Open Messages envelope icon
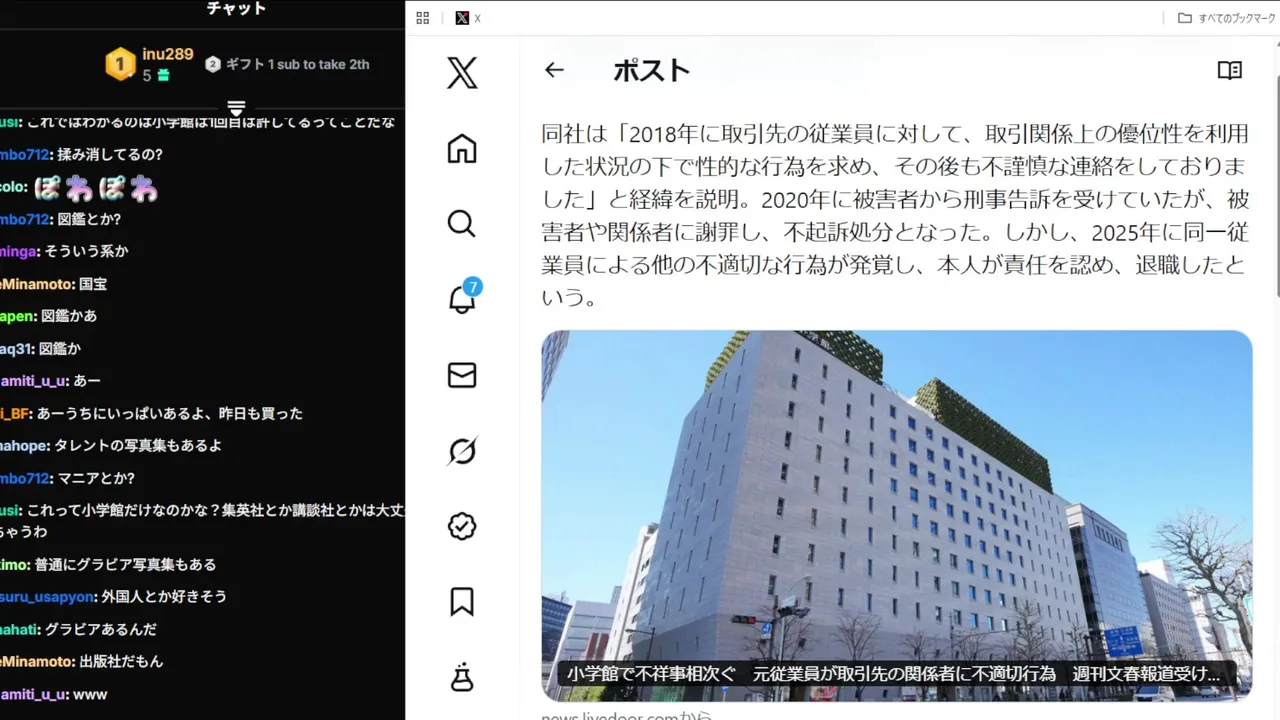Viewport: 1280px width, 720px height. click(x=462, y=375)
